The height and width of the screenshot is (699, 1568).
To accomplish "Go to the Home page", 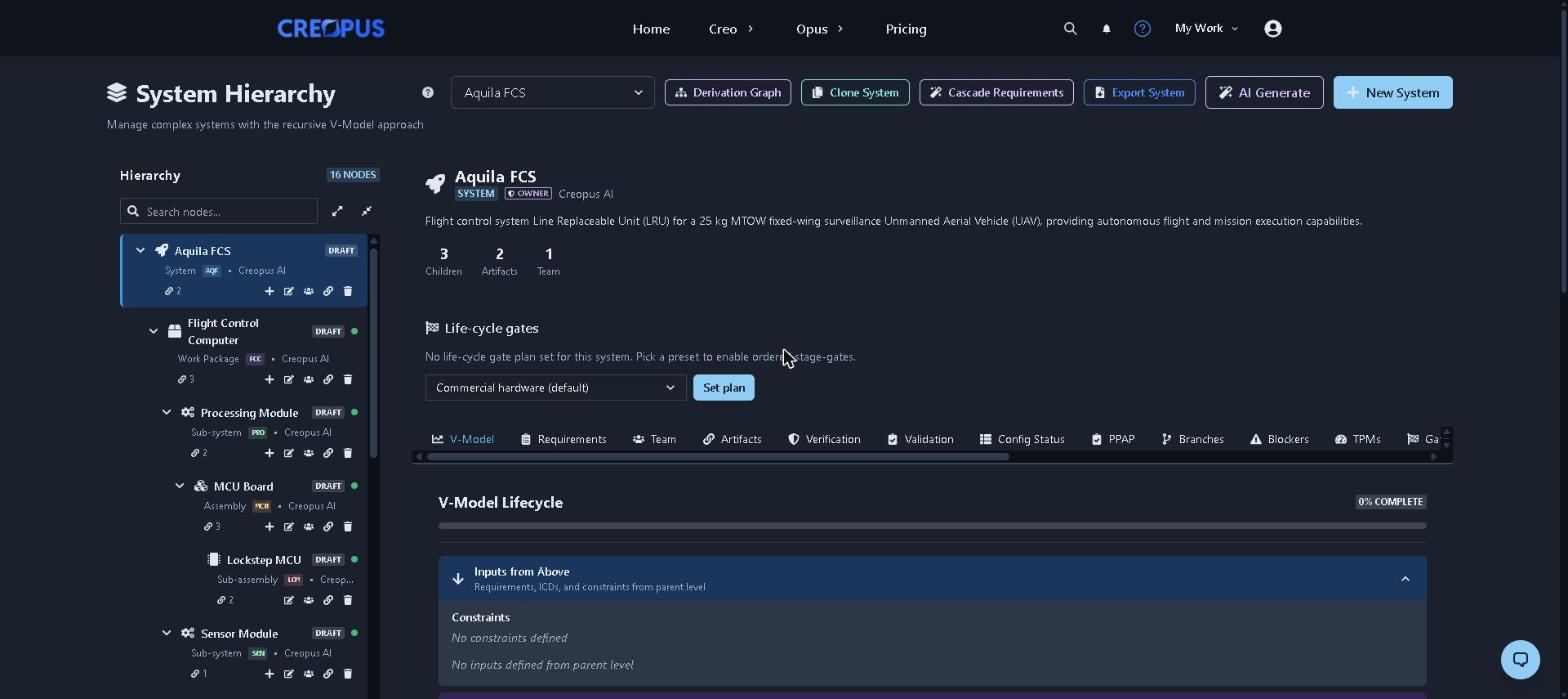I will [x=651, y=29].
